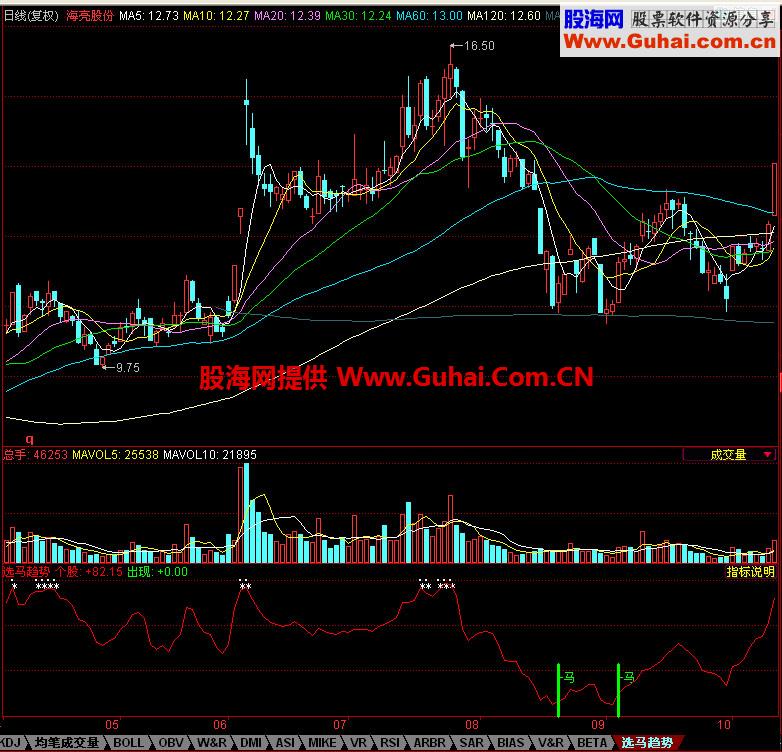Switch to the DMI indicator tab

(x=250, y=742)
